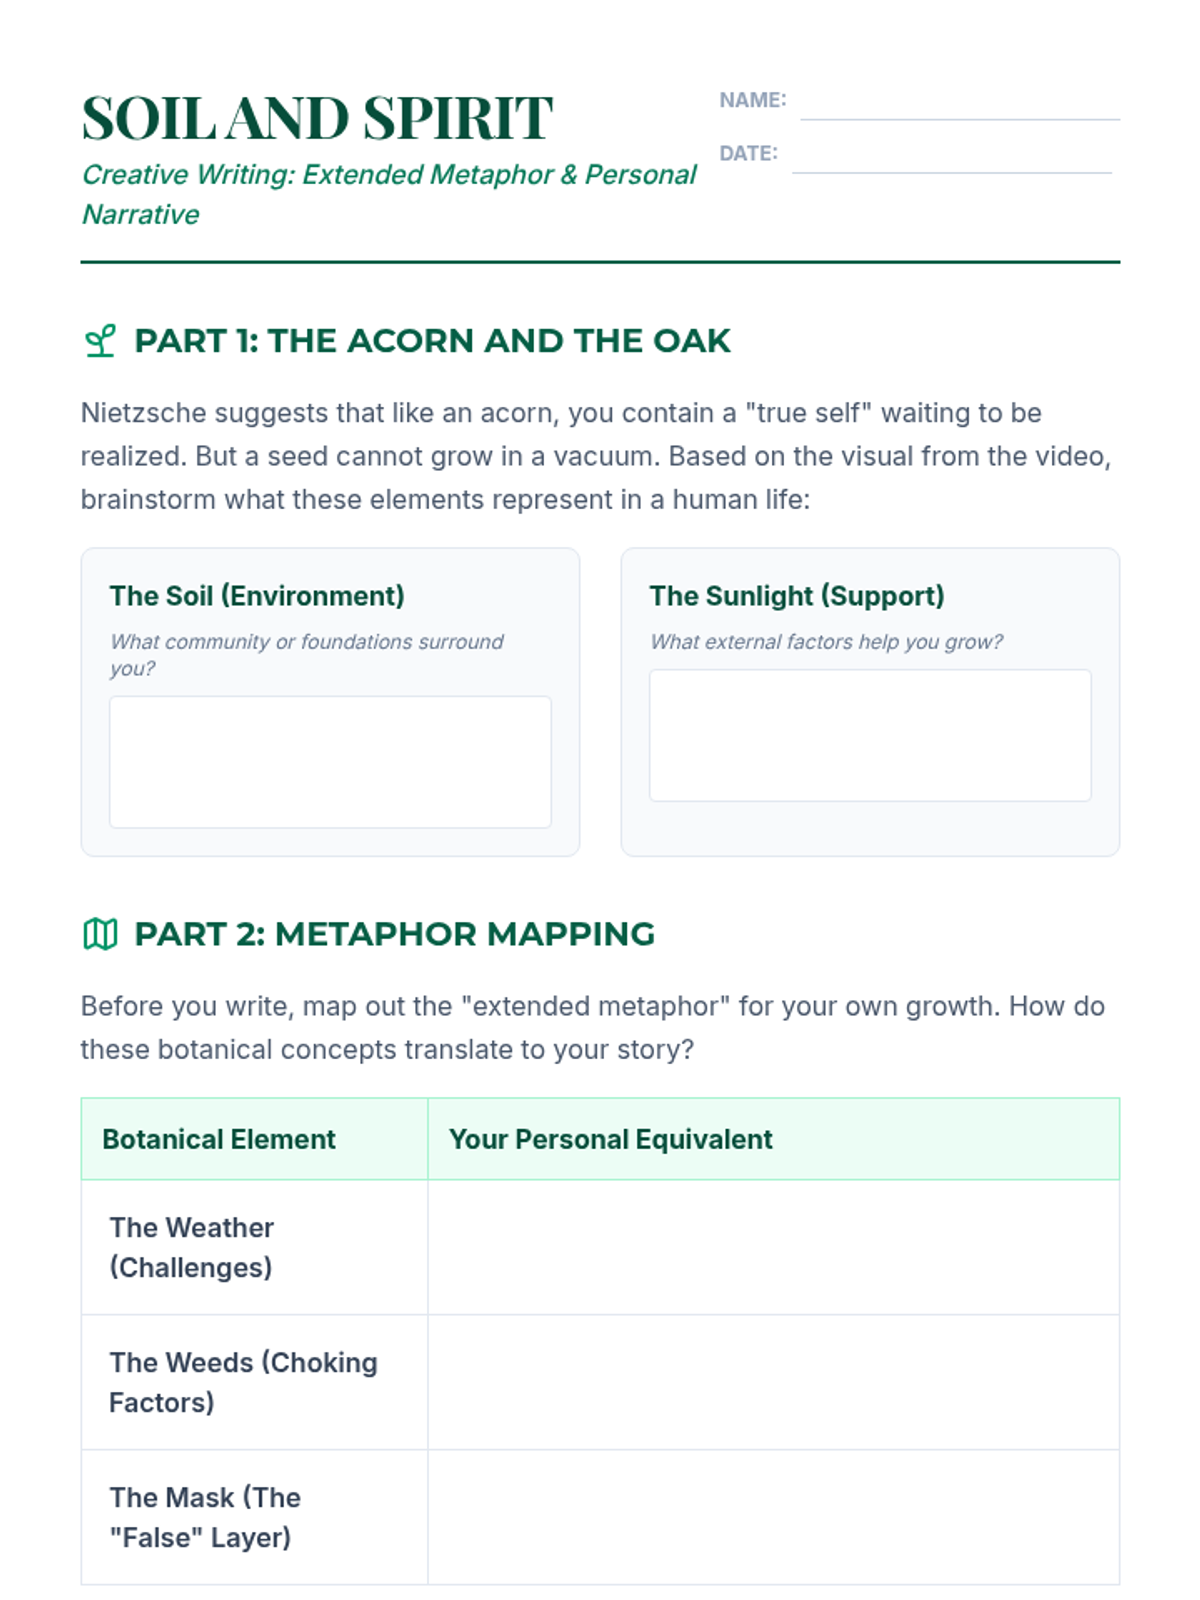Click the "SOIL AND SPIRIT" title
The width and height of the screenshot is (1200, 1600).
[x=317, y=118]
